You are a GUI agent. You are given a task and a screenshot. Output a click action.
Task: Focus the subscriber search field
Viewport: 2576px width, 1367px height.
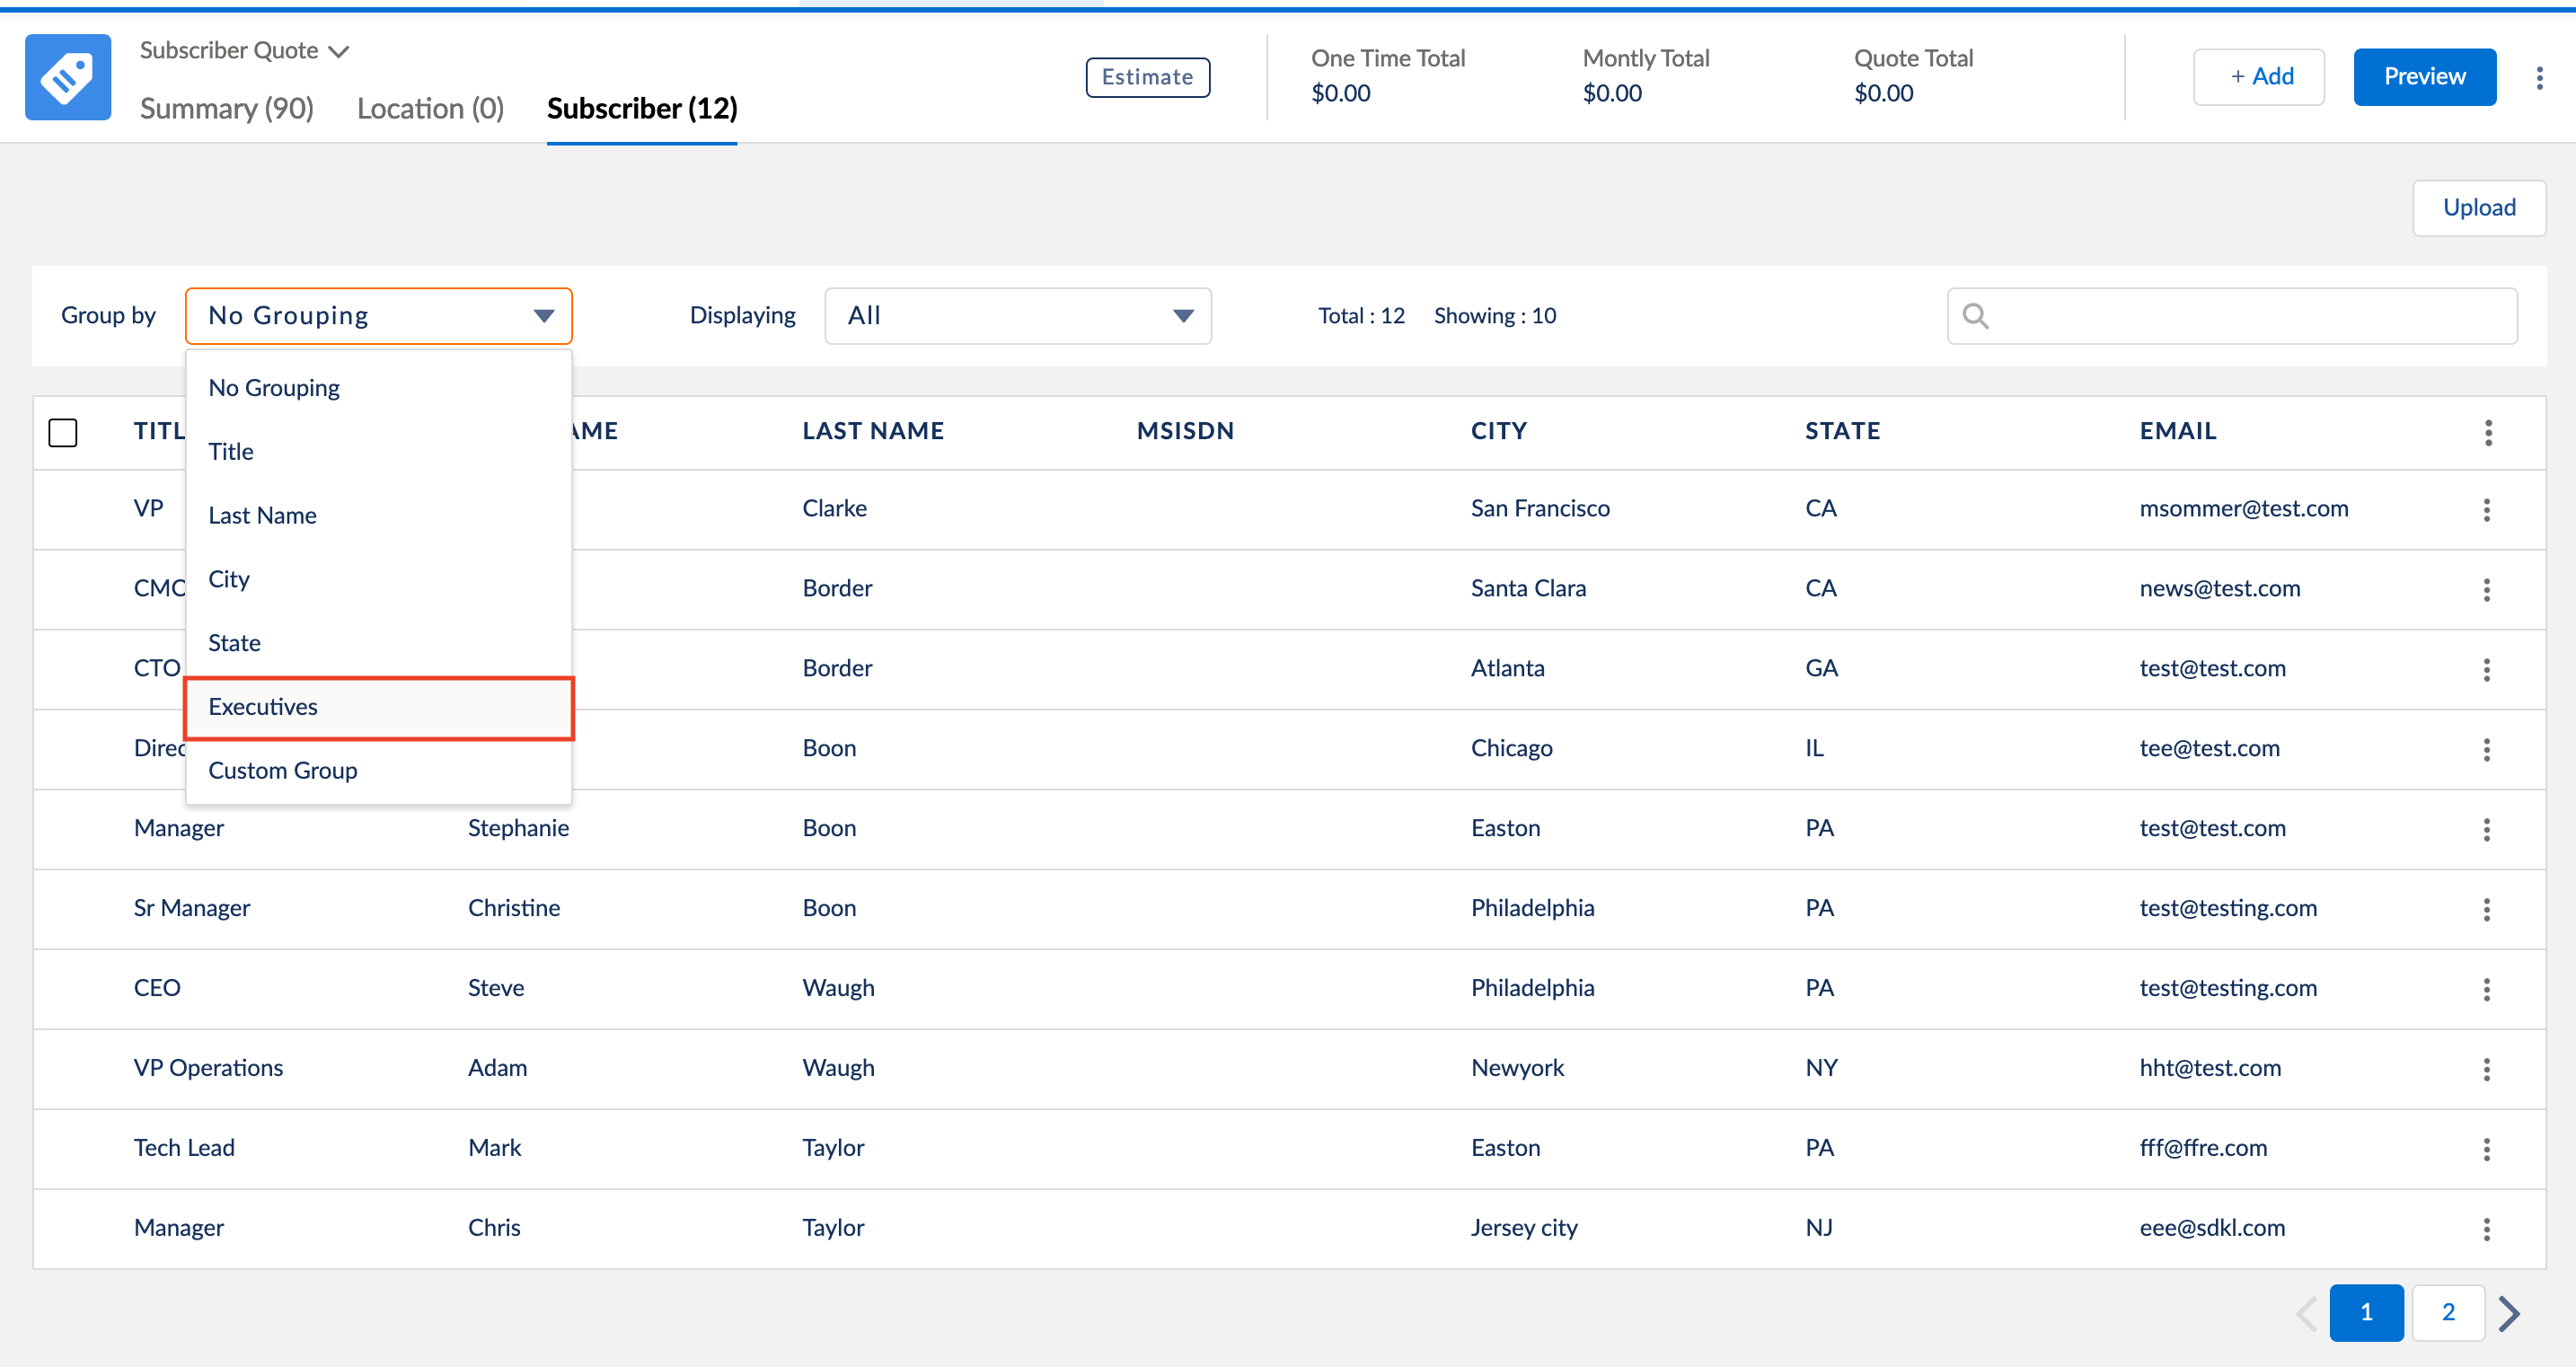2232,316
